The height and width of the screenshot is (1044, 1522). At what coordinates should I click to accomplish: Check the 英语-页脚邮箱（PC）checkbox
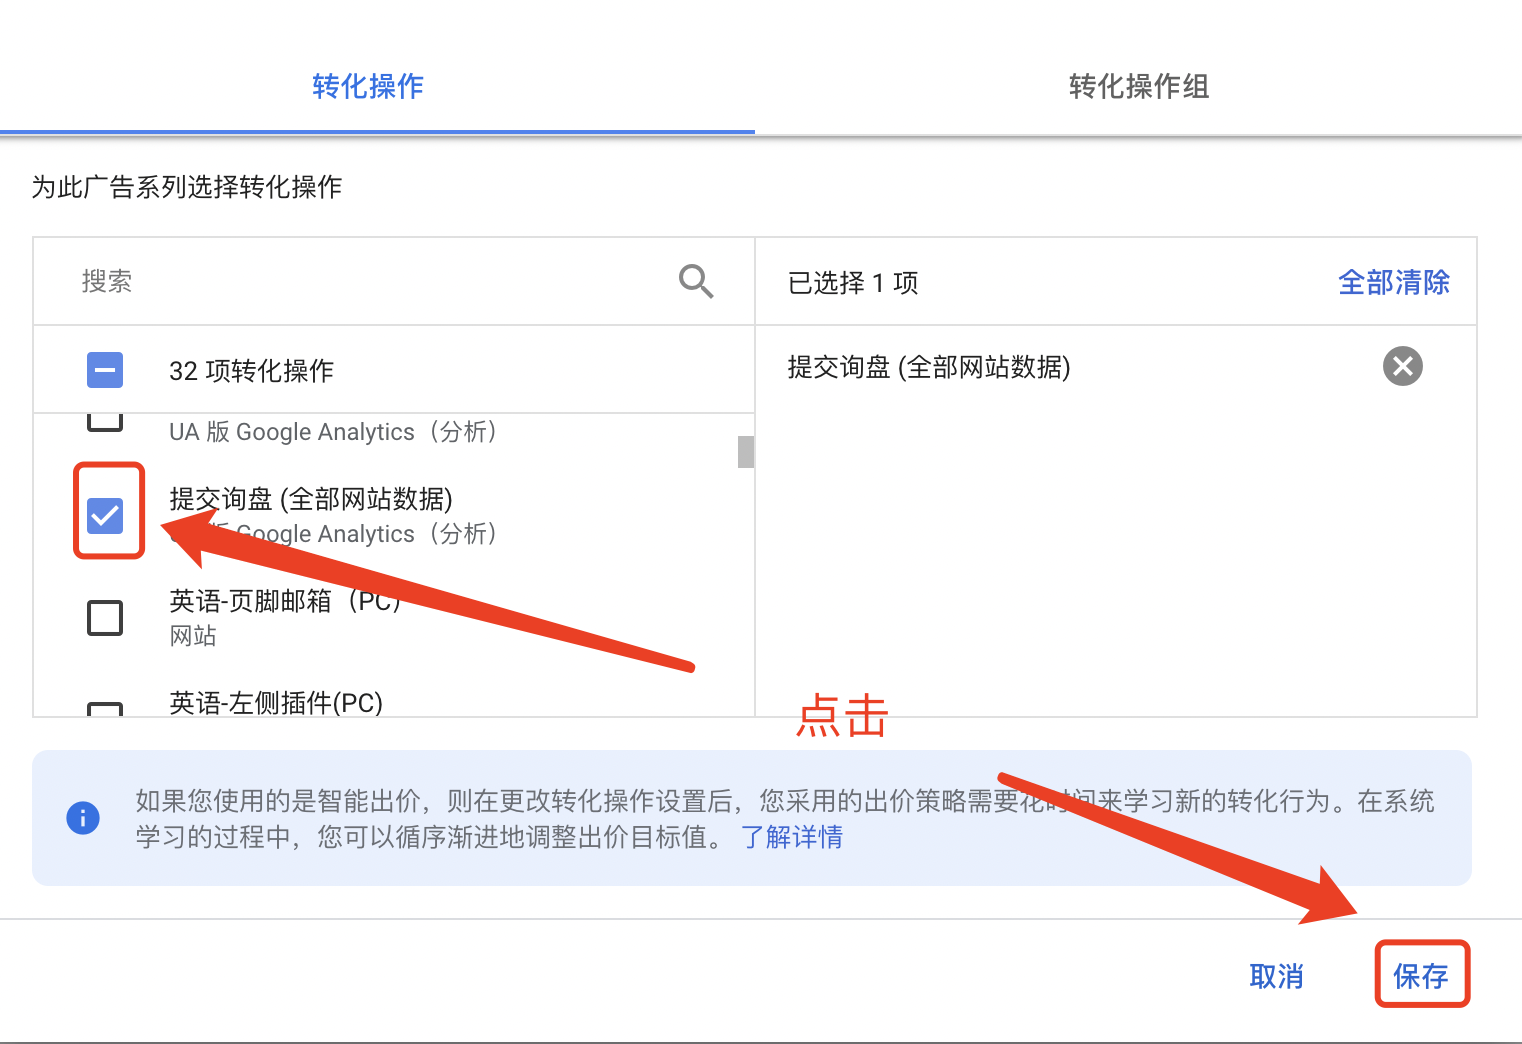(x=106, y=617)
